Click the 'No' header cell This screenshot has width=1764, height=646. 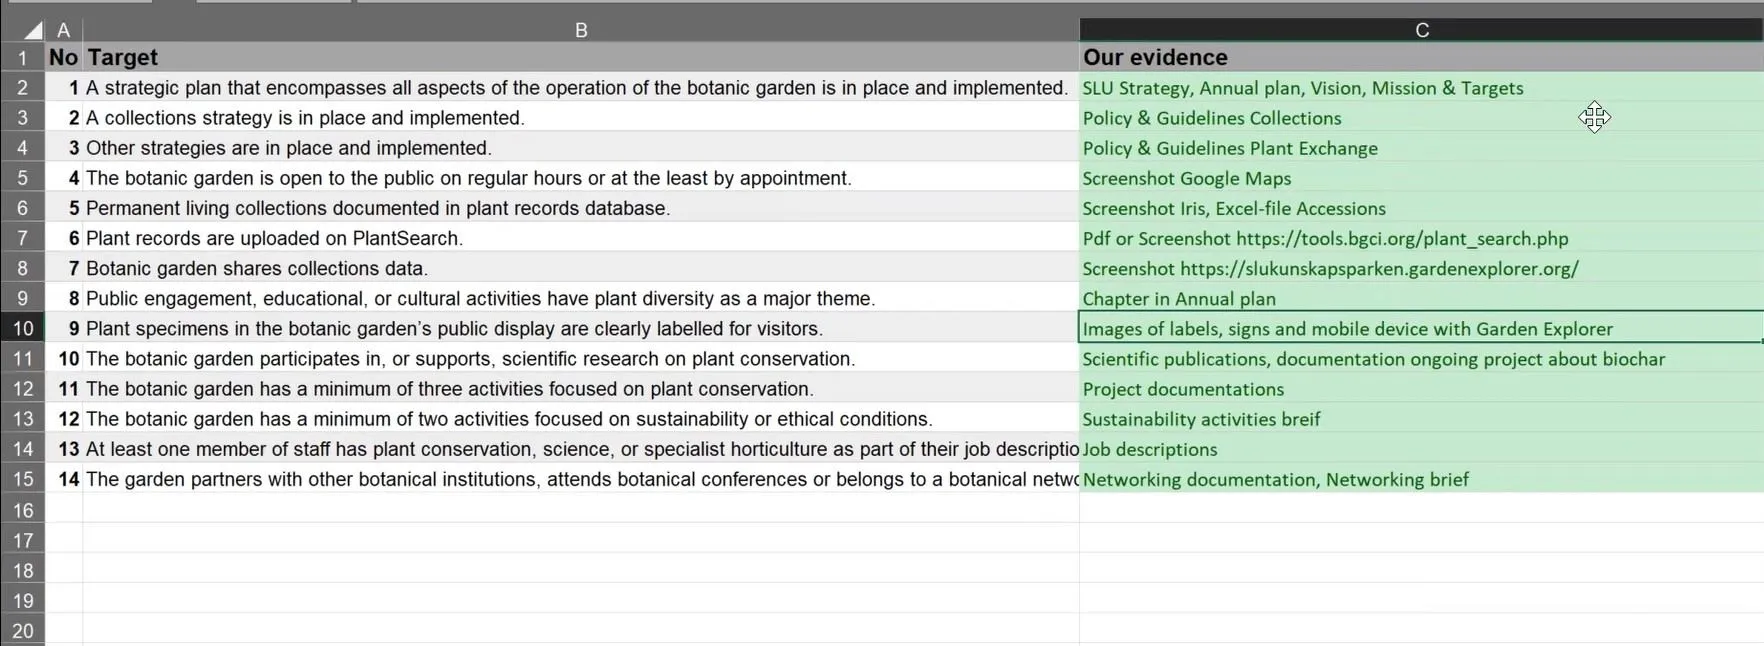(x=64, y=57)
